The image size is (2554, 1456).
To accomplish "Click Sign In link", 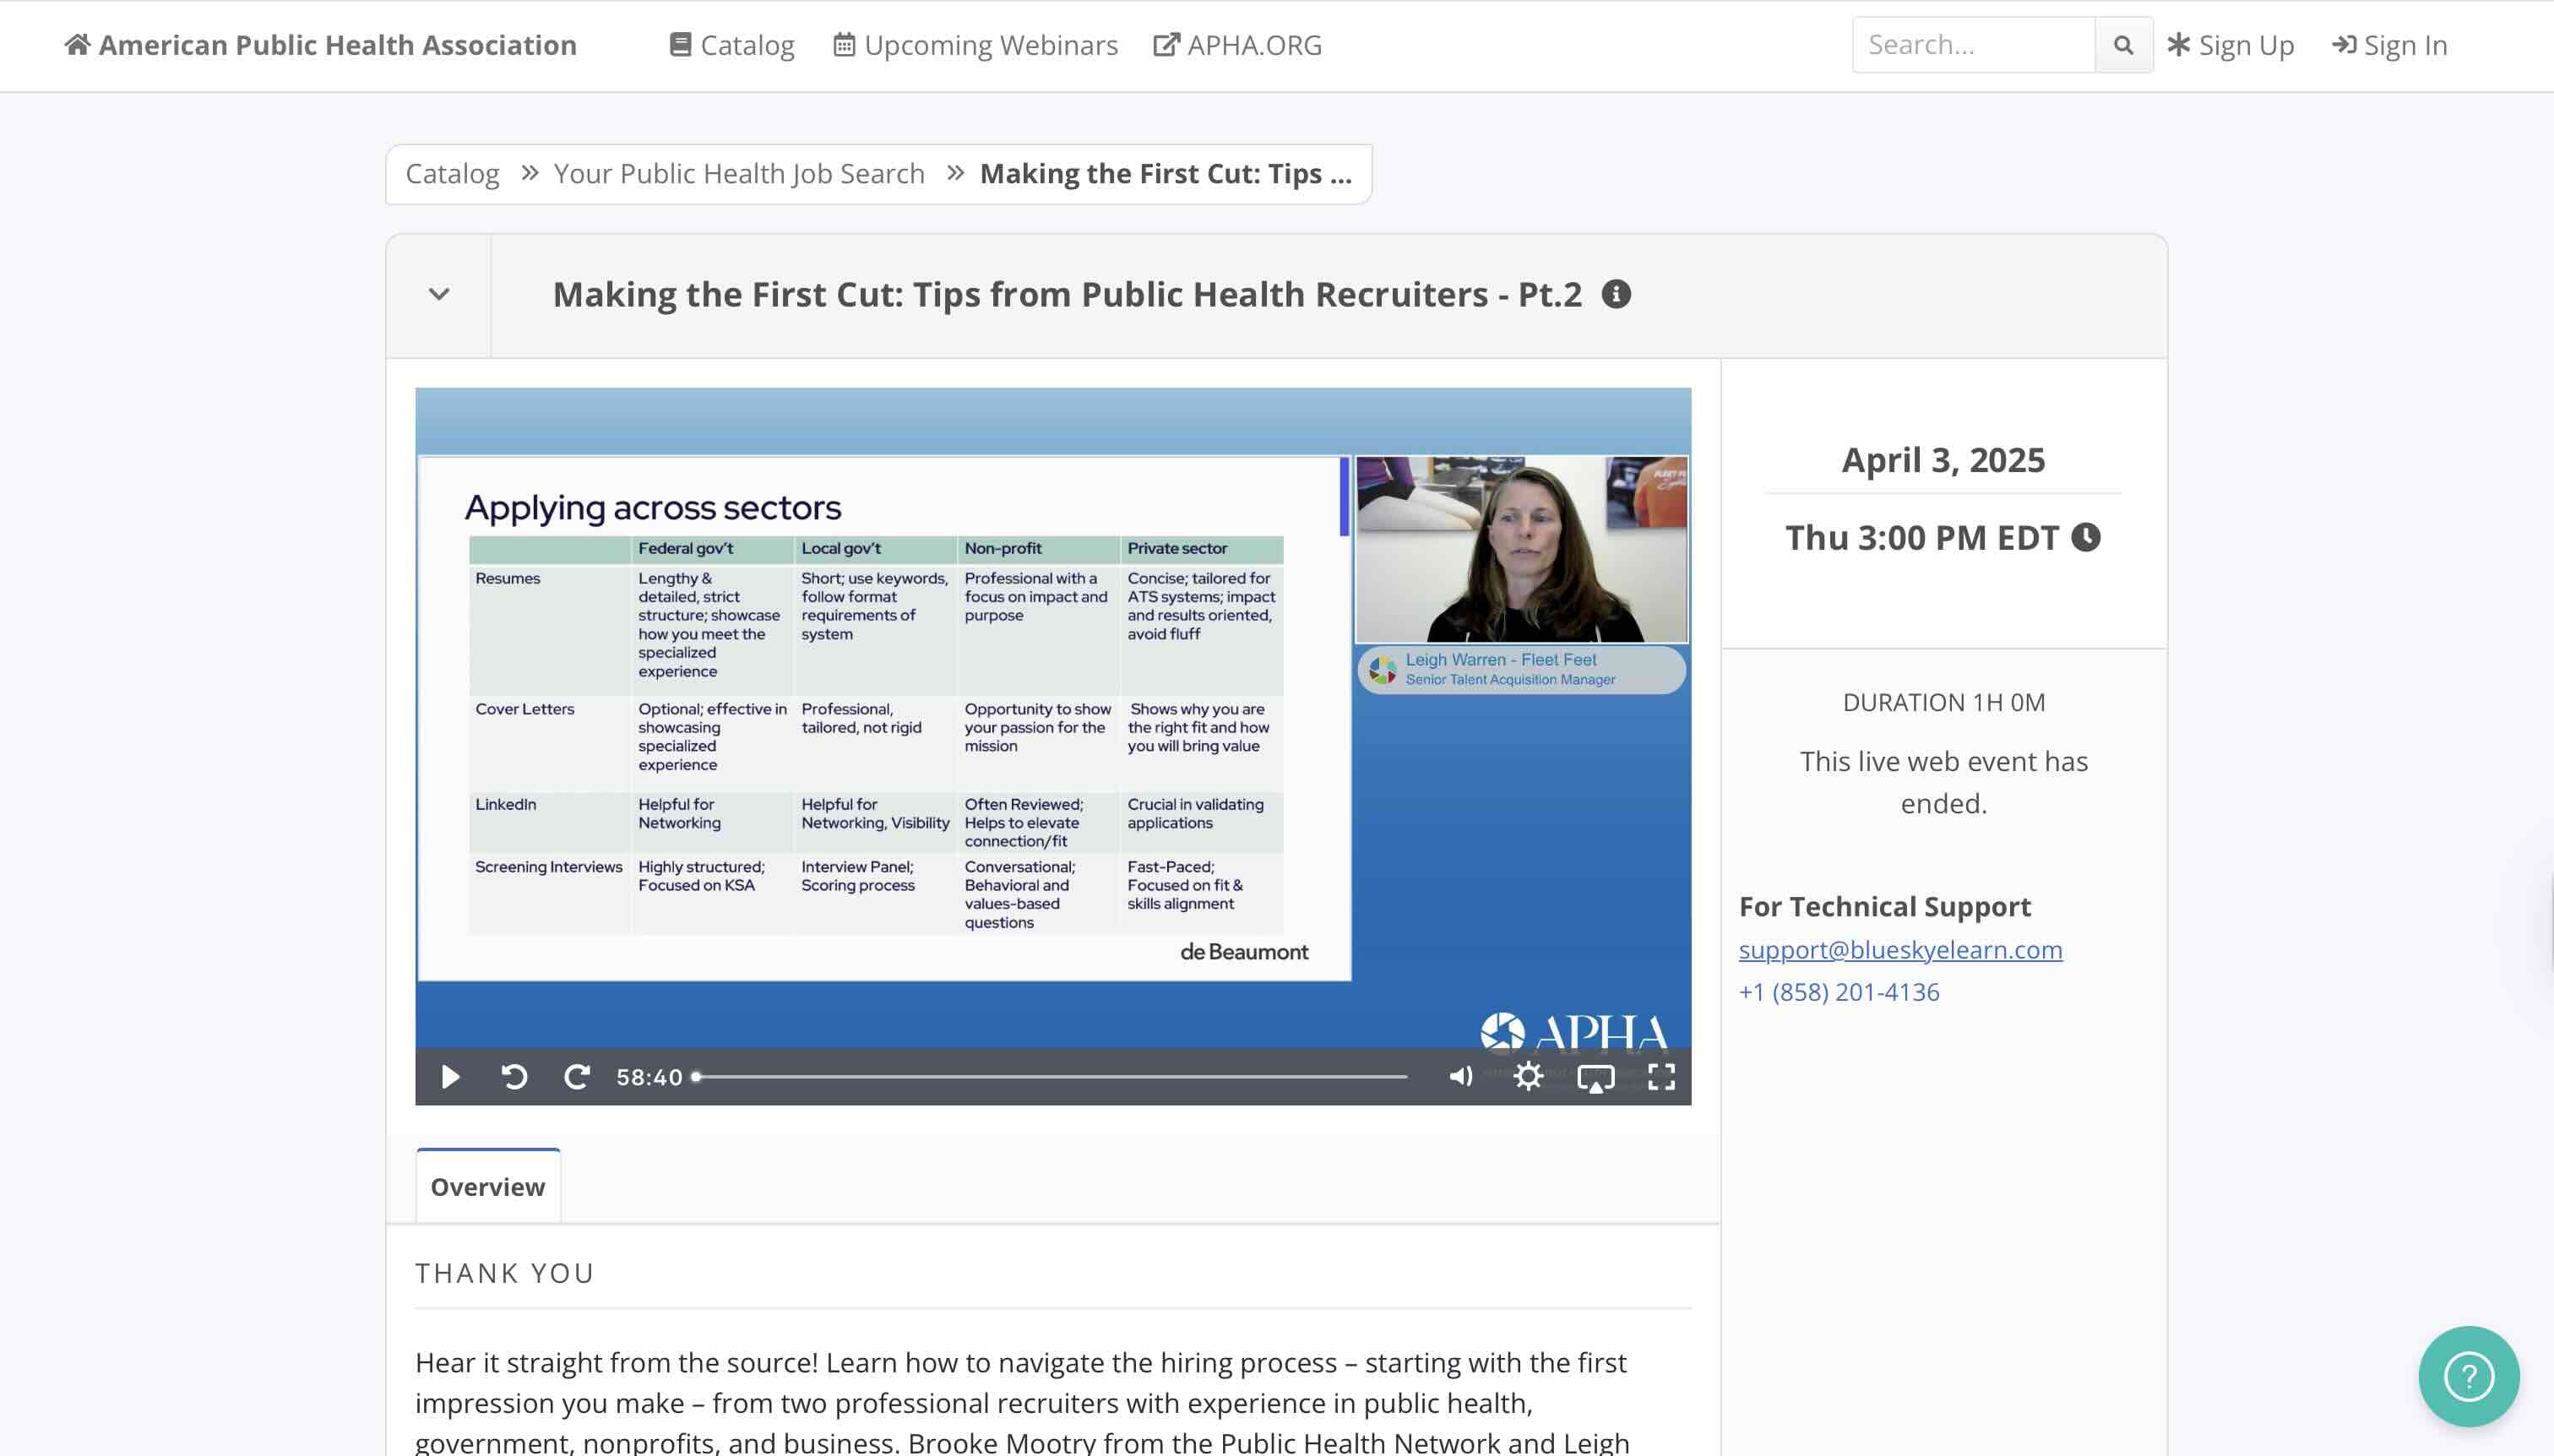I will [x=2390, y=45].
